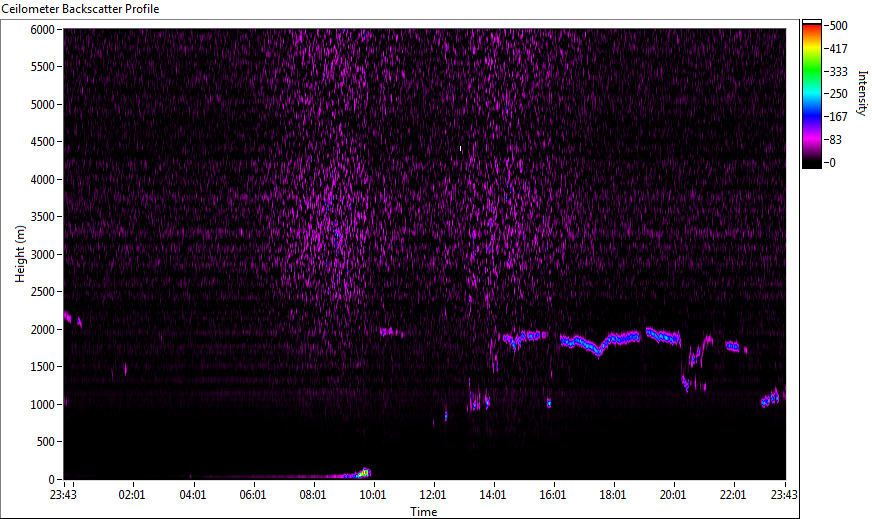Click the 2500 height axis label
This screenshot has height=519, width=872.
pyautogui.click(x=42, y=292)
